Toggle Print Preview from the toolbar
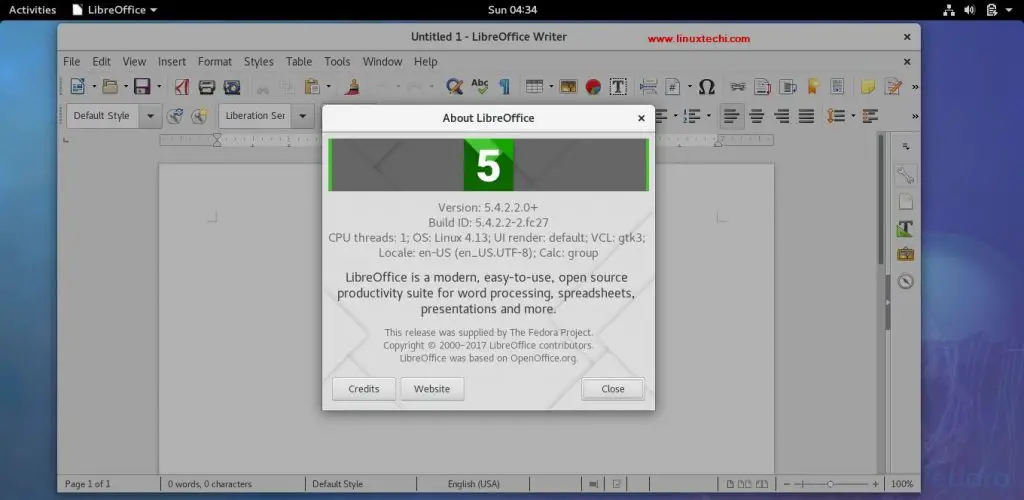1024x500 pixels. [232, 86]
